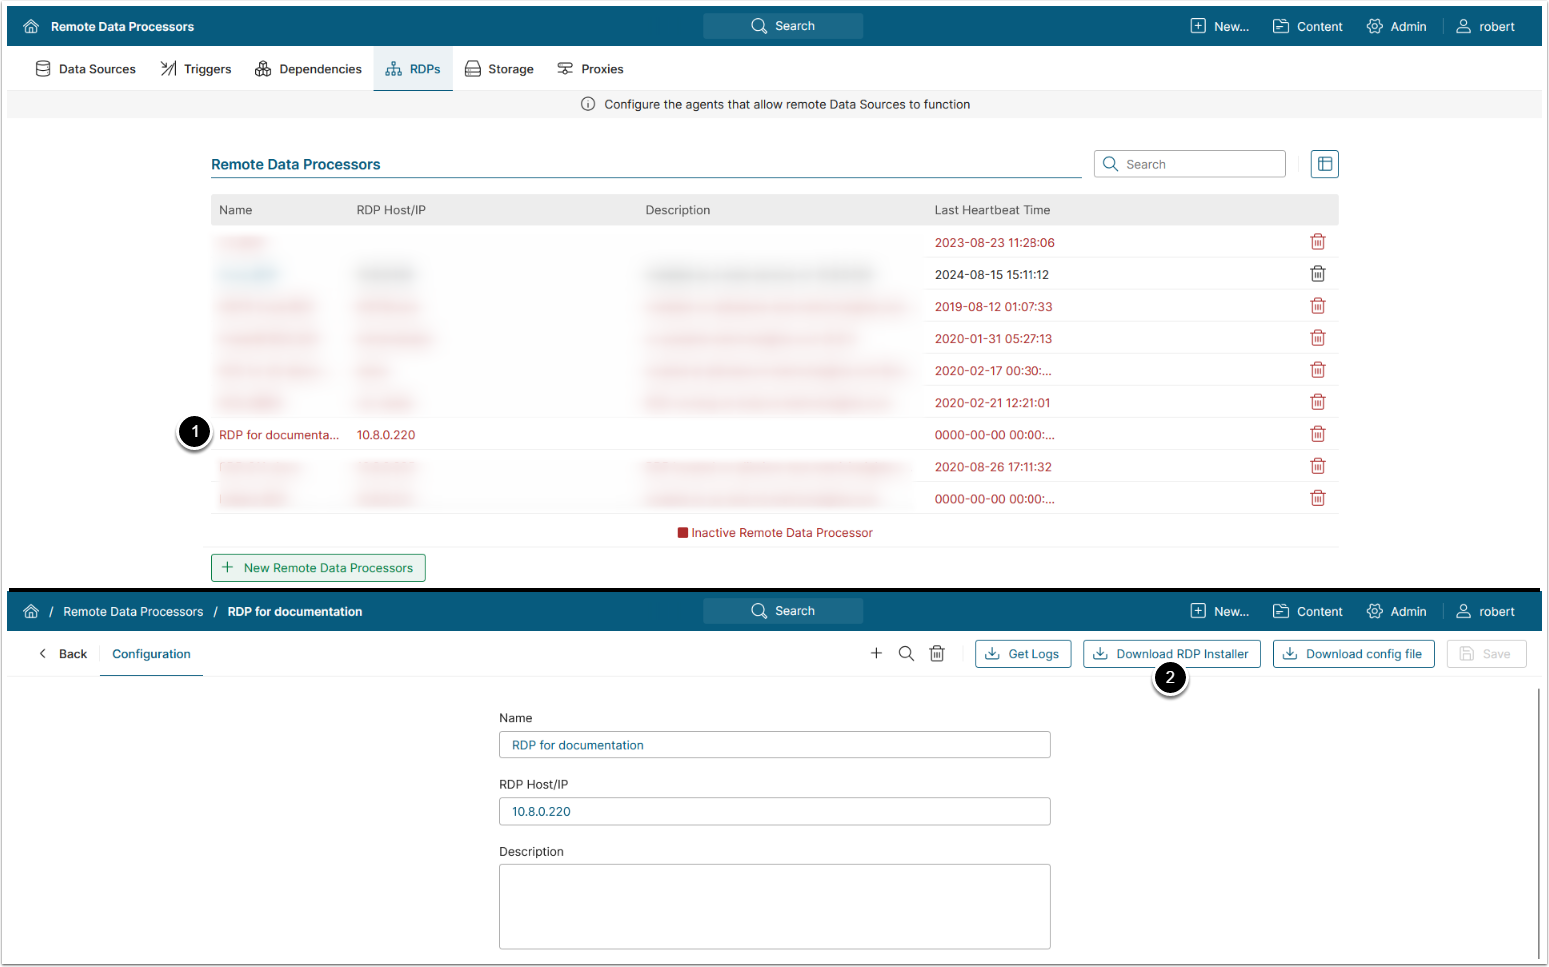
Task: Click the vertical scrollbar of configuration page
Action: point(1538,820)
